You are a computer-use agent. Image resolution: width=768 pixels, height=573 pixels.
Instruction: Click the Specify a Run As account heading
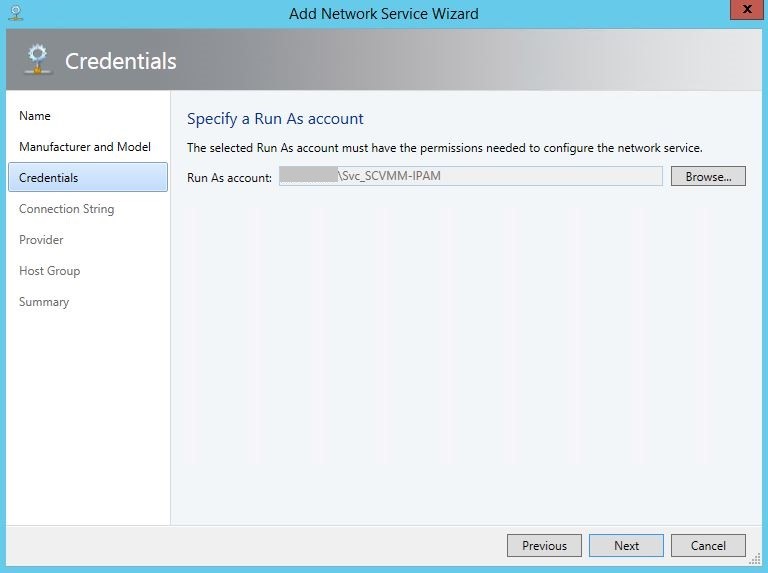tap(275, 119)
